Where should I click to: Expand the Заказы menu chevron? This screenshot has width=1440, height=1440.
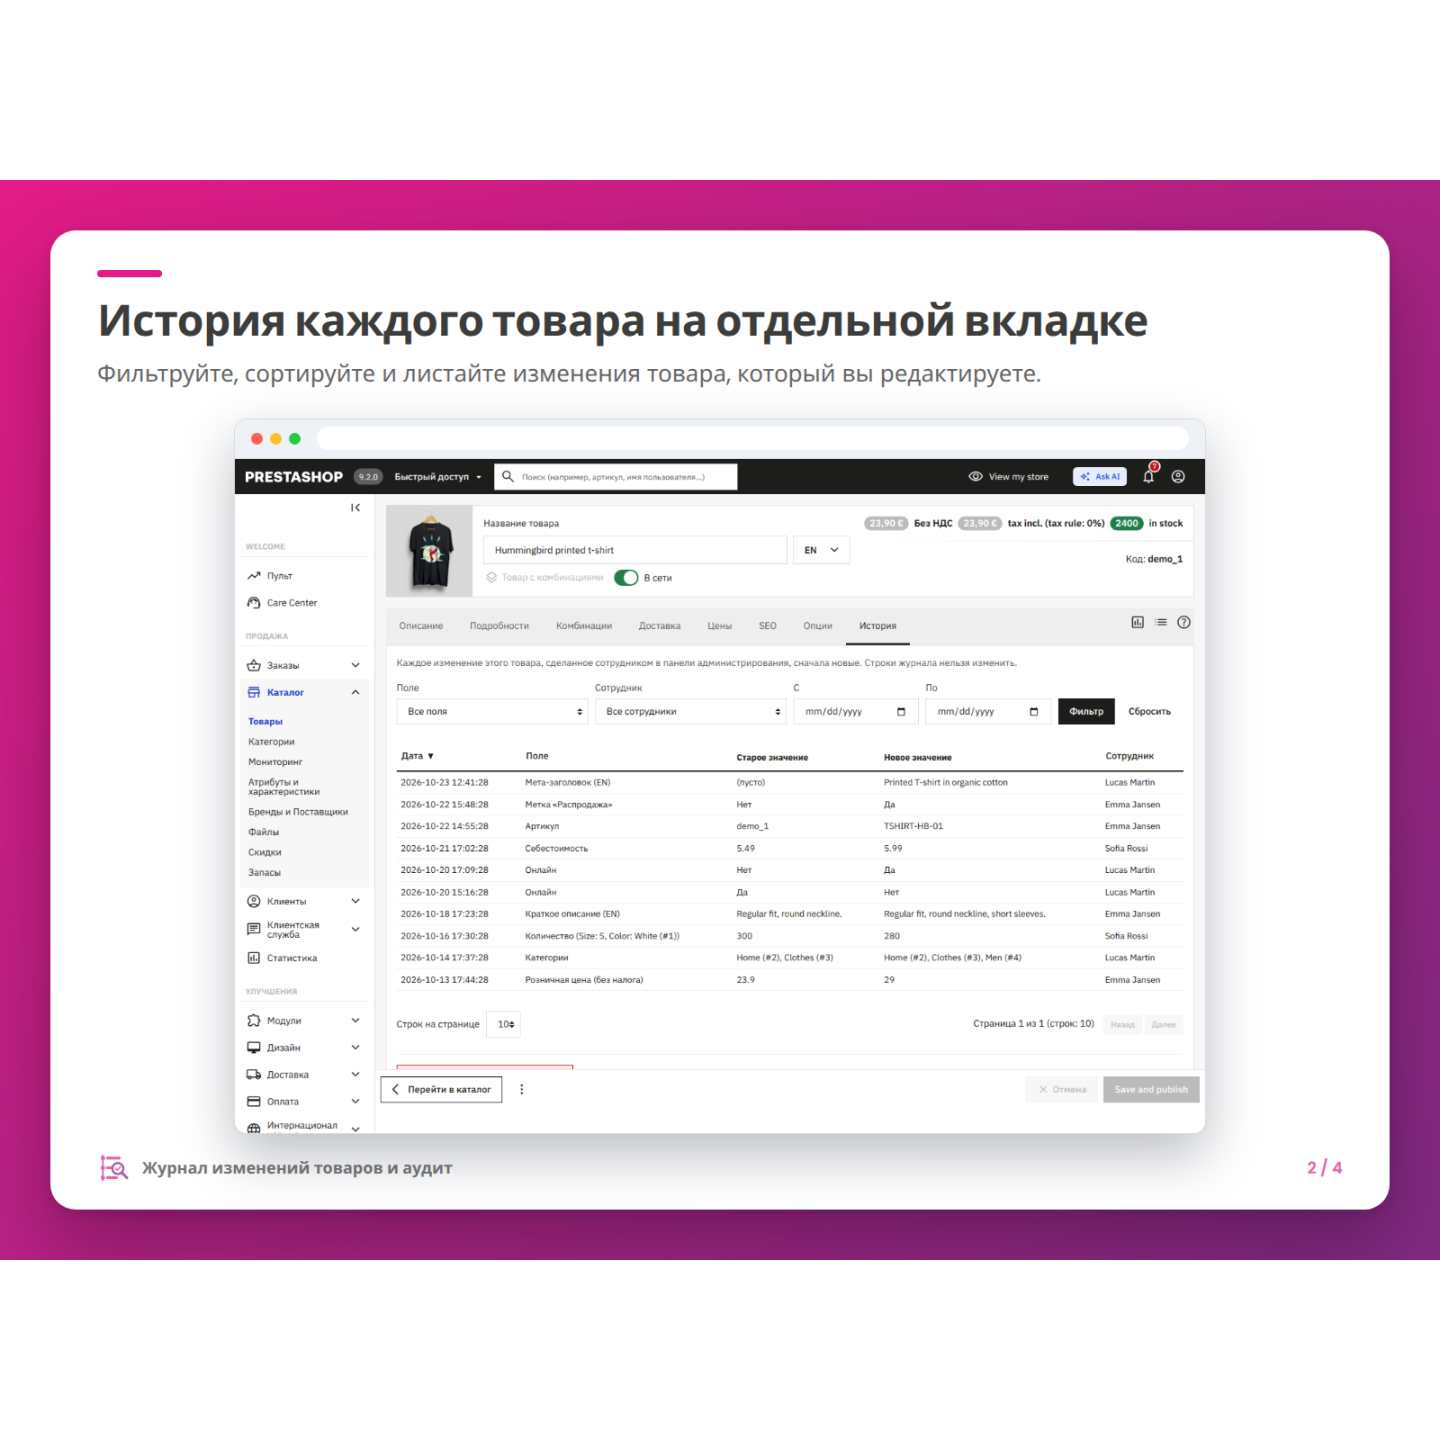pyautogui.click(x=355, y=665)
